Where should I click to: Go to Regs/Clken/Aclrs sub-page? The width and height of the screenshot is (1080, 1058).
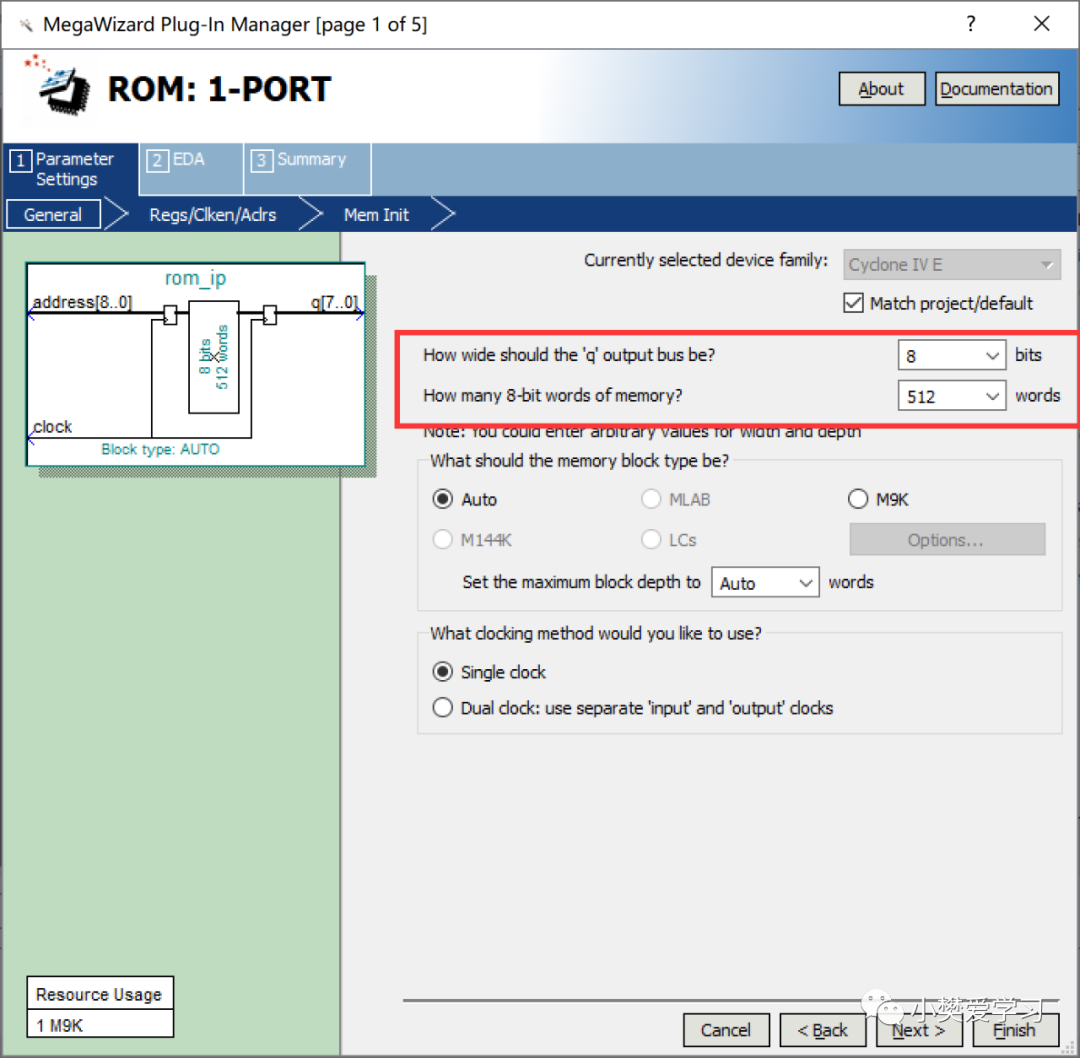pyautogui.click(x=213, y=214)
